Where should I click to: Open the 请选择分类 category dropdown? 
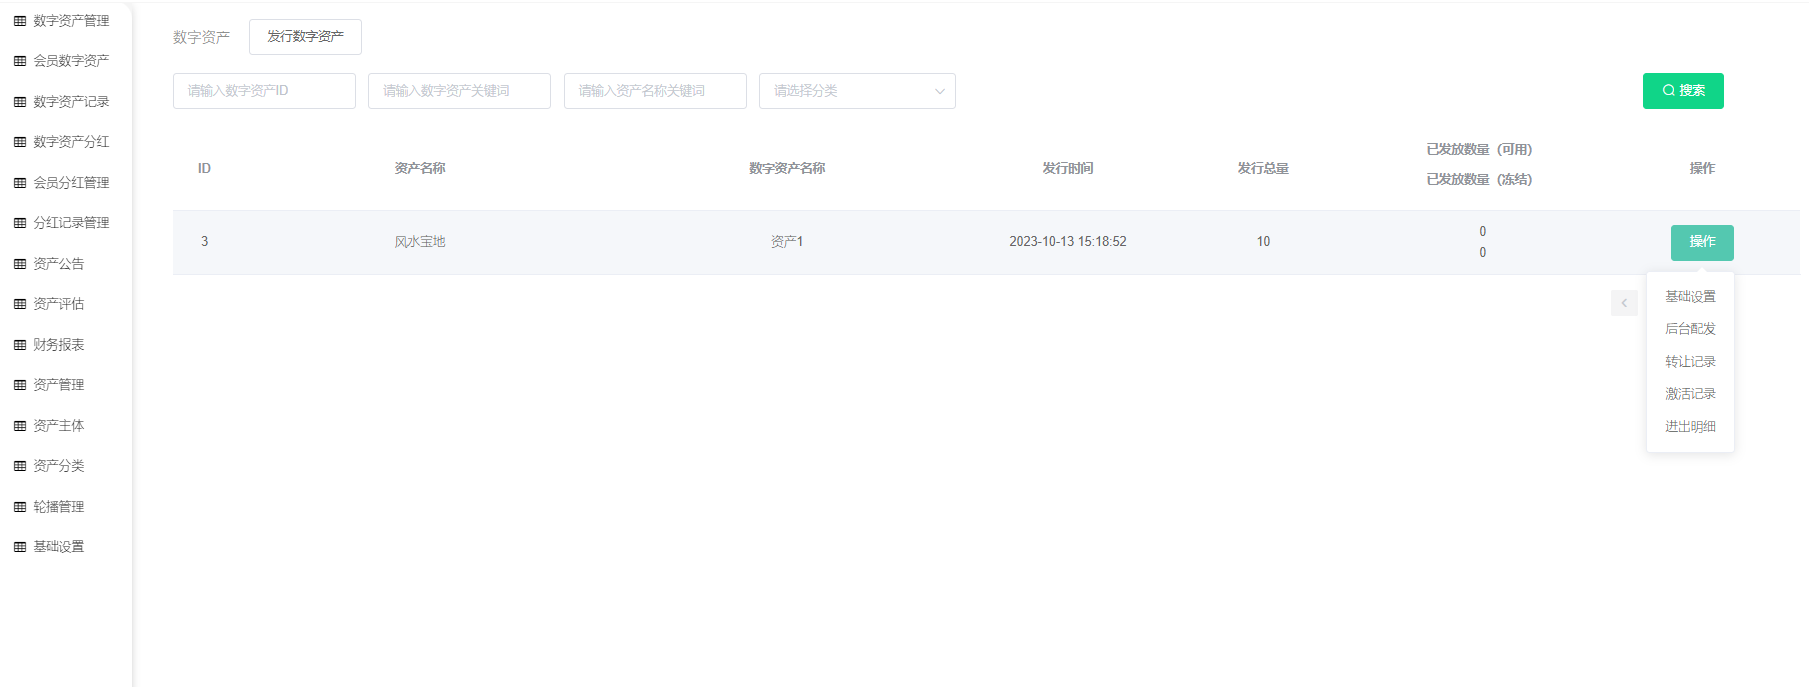(x=856, y=91)
